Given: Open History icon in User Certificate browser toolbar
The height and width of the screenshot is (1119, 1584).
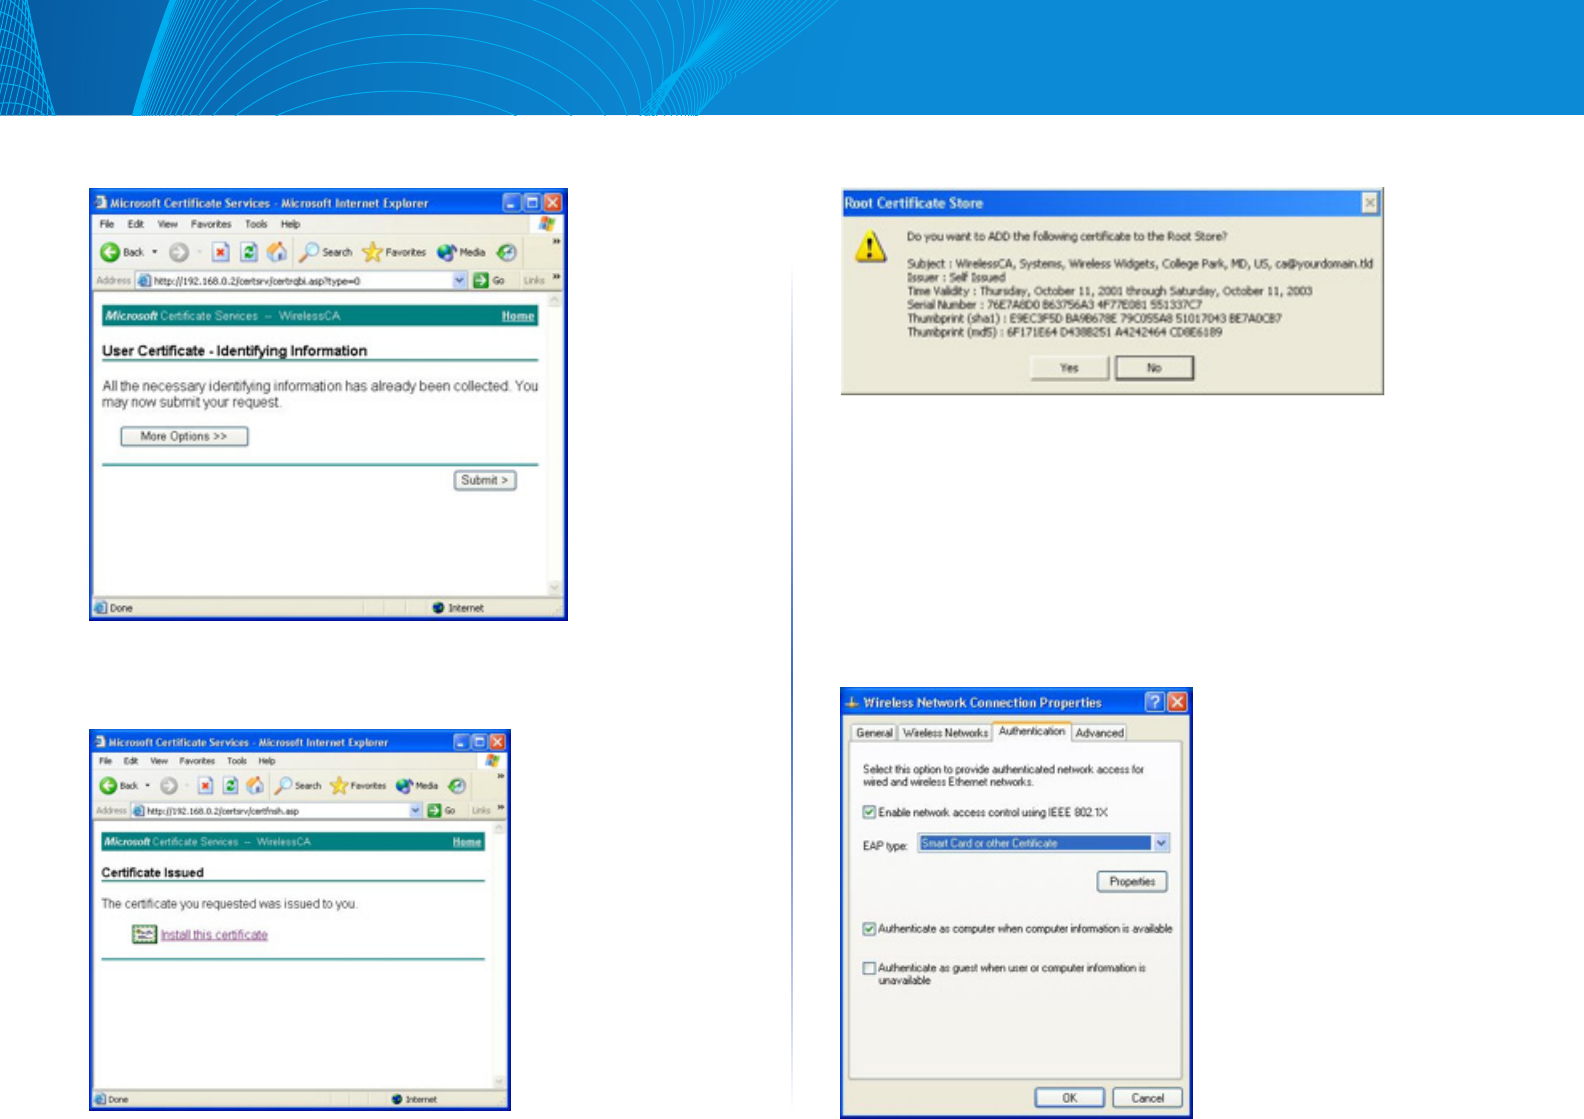Looking at the screenshot, I should pyautogui.click(x=507, y=252).
